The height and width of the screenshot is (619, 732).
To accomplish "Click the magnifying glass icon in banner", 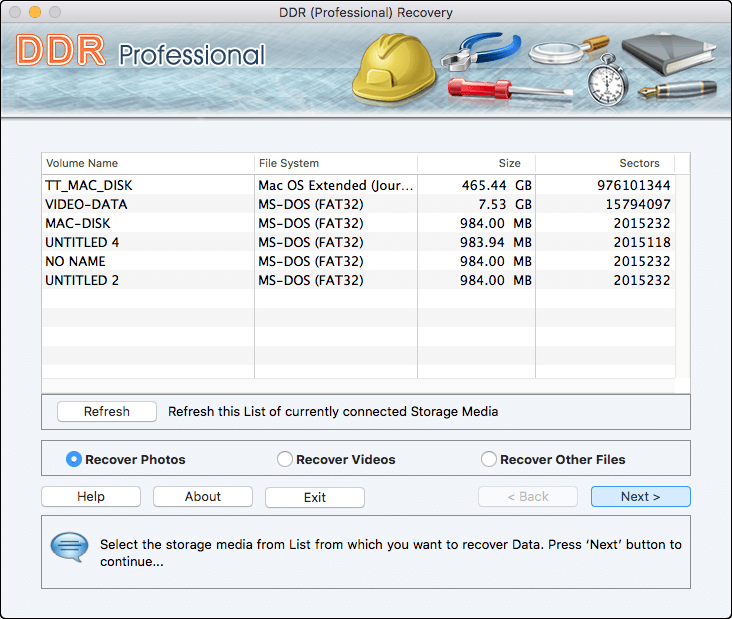I will point(569,49).
